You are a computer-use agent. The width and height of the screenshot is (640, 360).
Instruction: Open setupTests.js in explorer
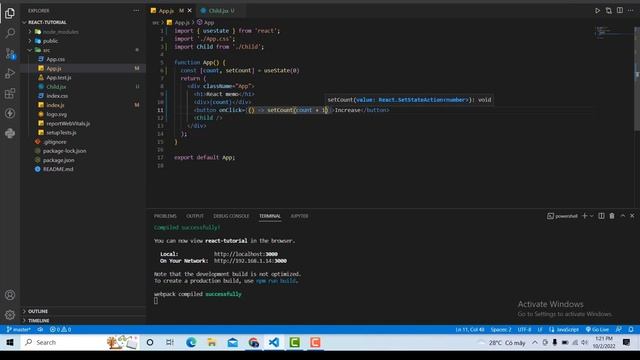coord(83,133)
